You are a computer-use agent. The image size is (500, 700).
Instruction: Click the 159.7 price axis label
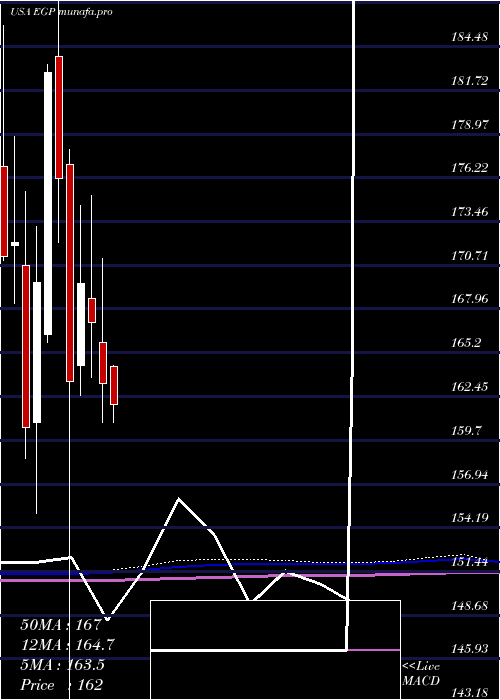(466, 430)
